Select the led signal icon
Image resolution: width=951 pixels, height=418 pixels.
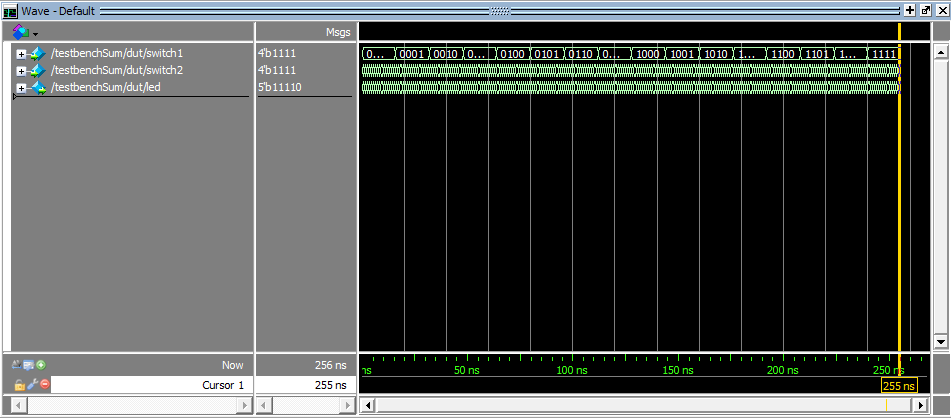click(x=37, y=88)
